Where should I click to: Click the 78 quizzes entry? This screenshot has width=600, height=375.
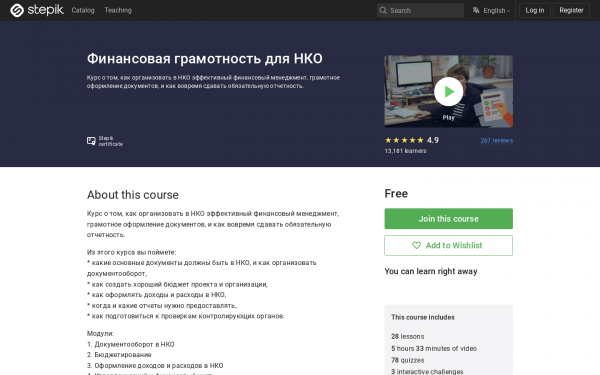408,360
